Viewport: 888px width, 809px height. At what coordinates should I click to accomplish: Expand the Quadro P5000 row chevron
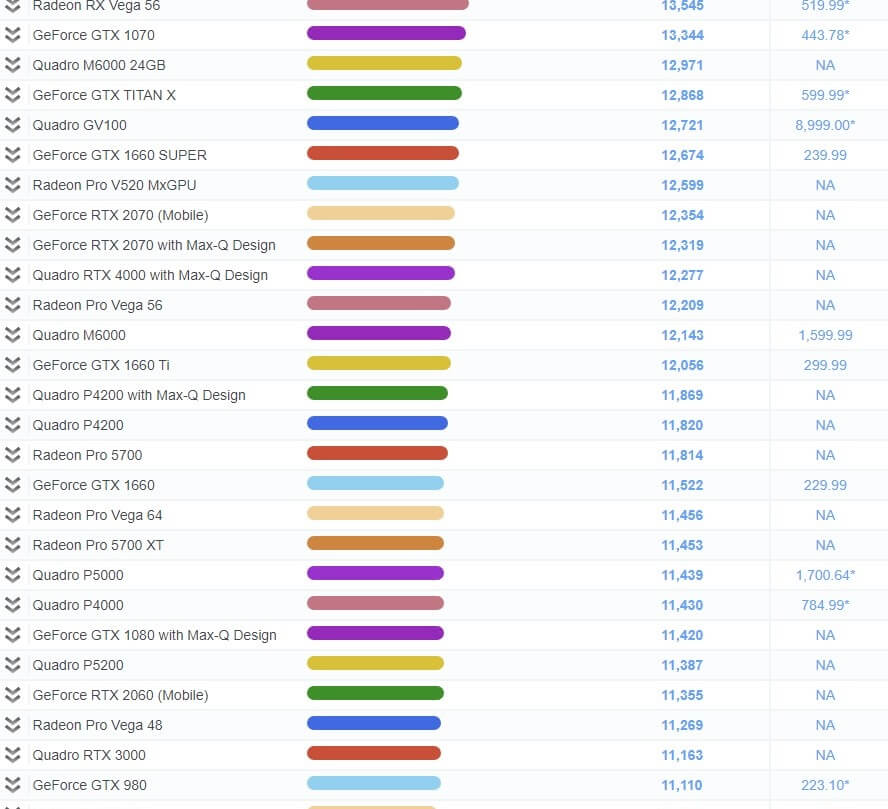tap(12, 575)
